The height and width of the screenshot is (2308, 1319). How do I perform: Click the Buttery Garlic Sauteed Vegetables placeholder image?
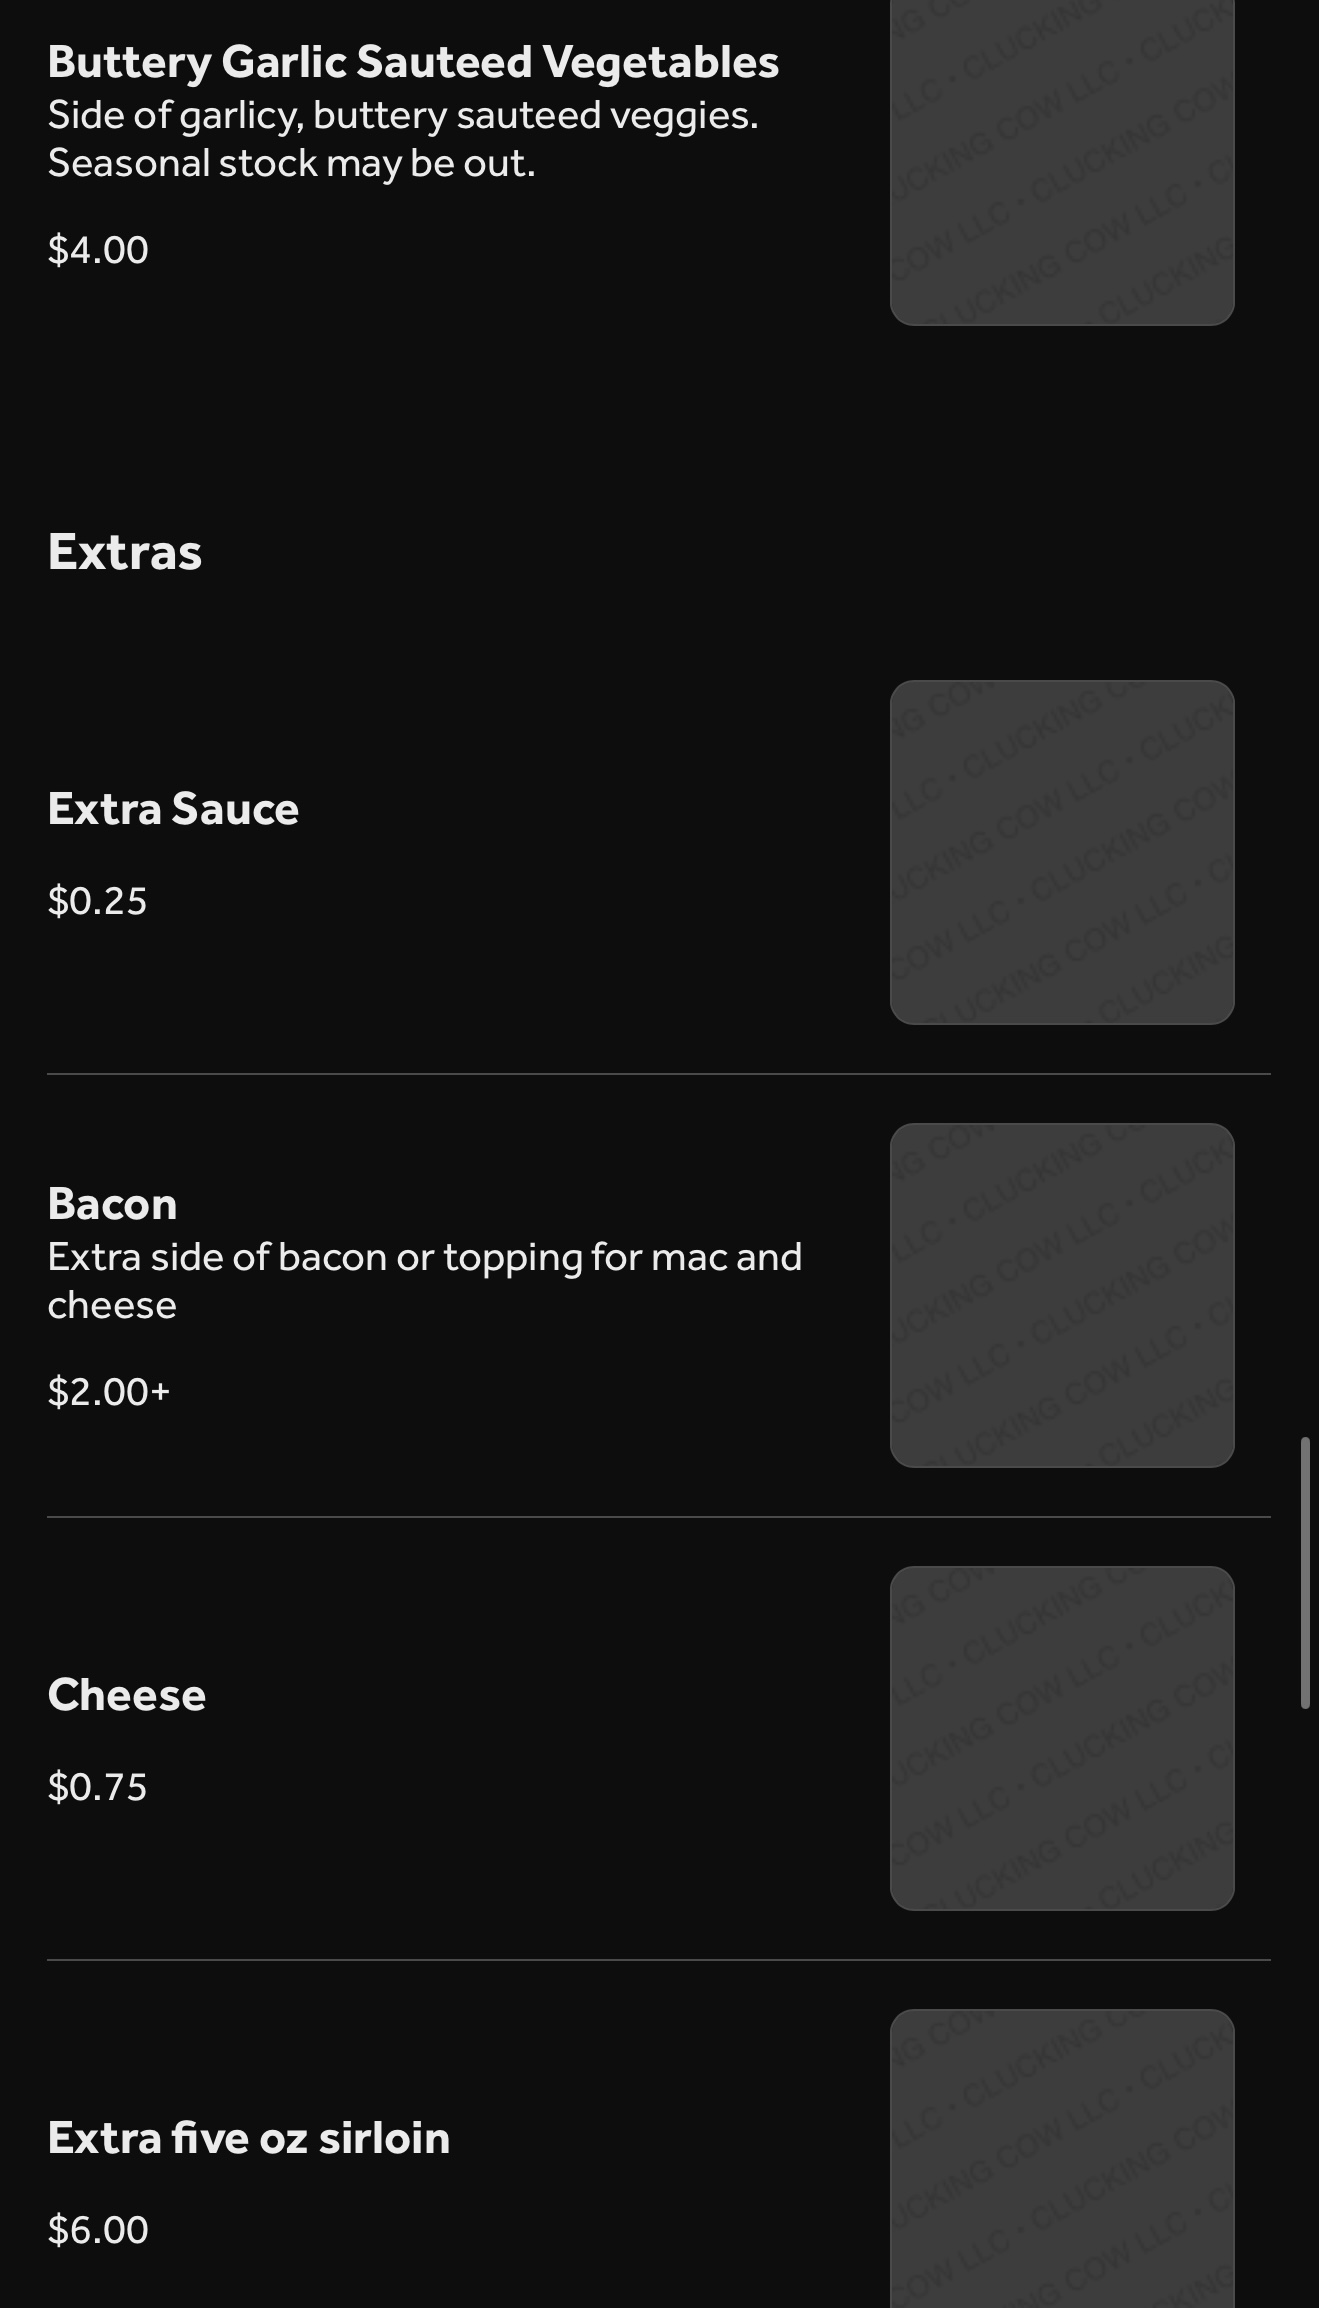(x=1061, y=162)
